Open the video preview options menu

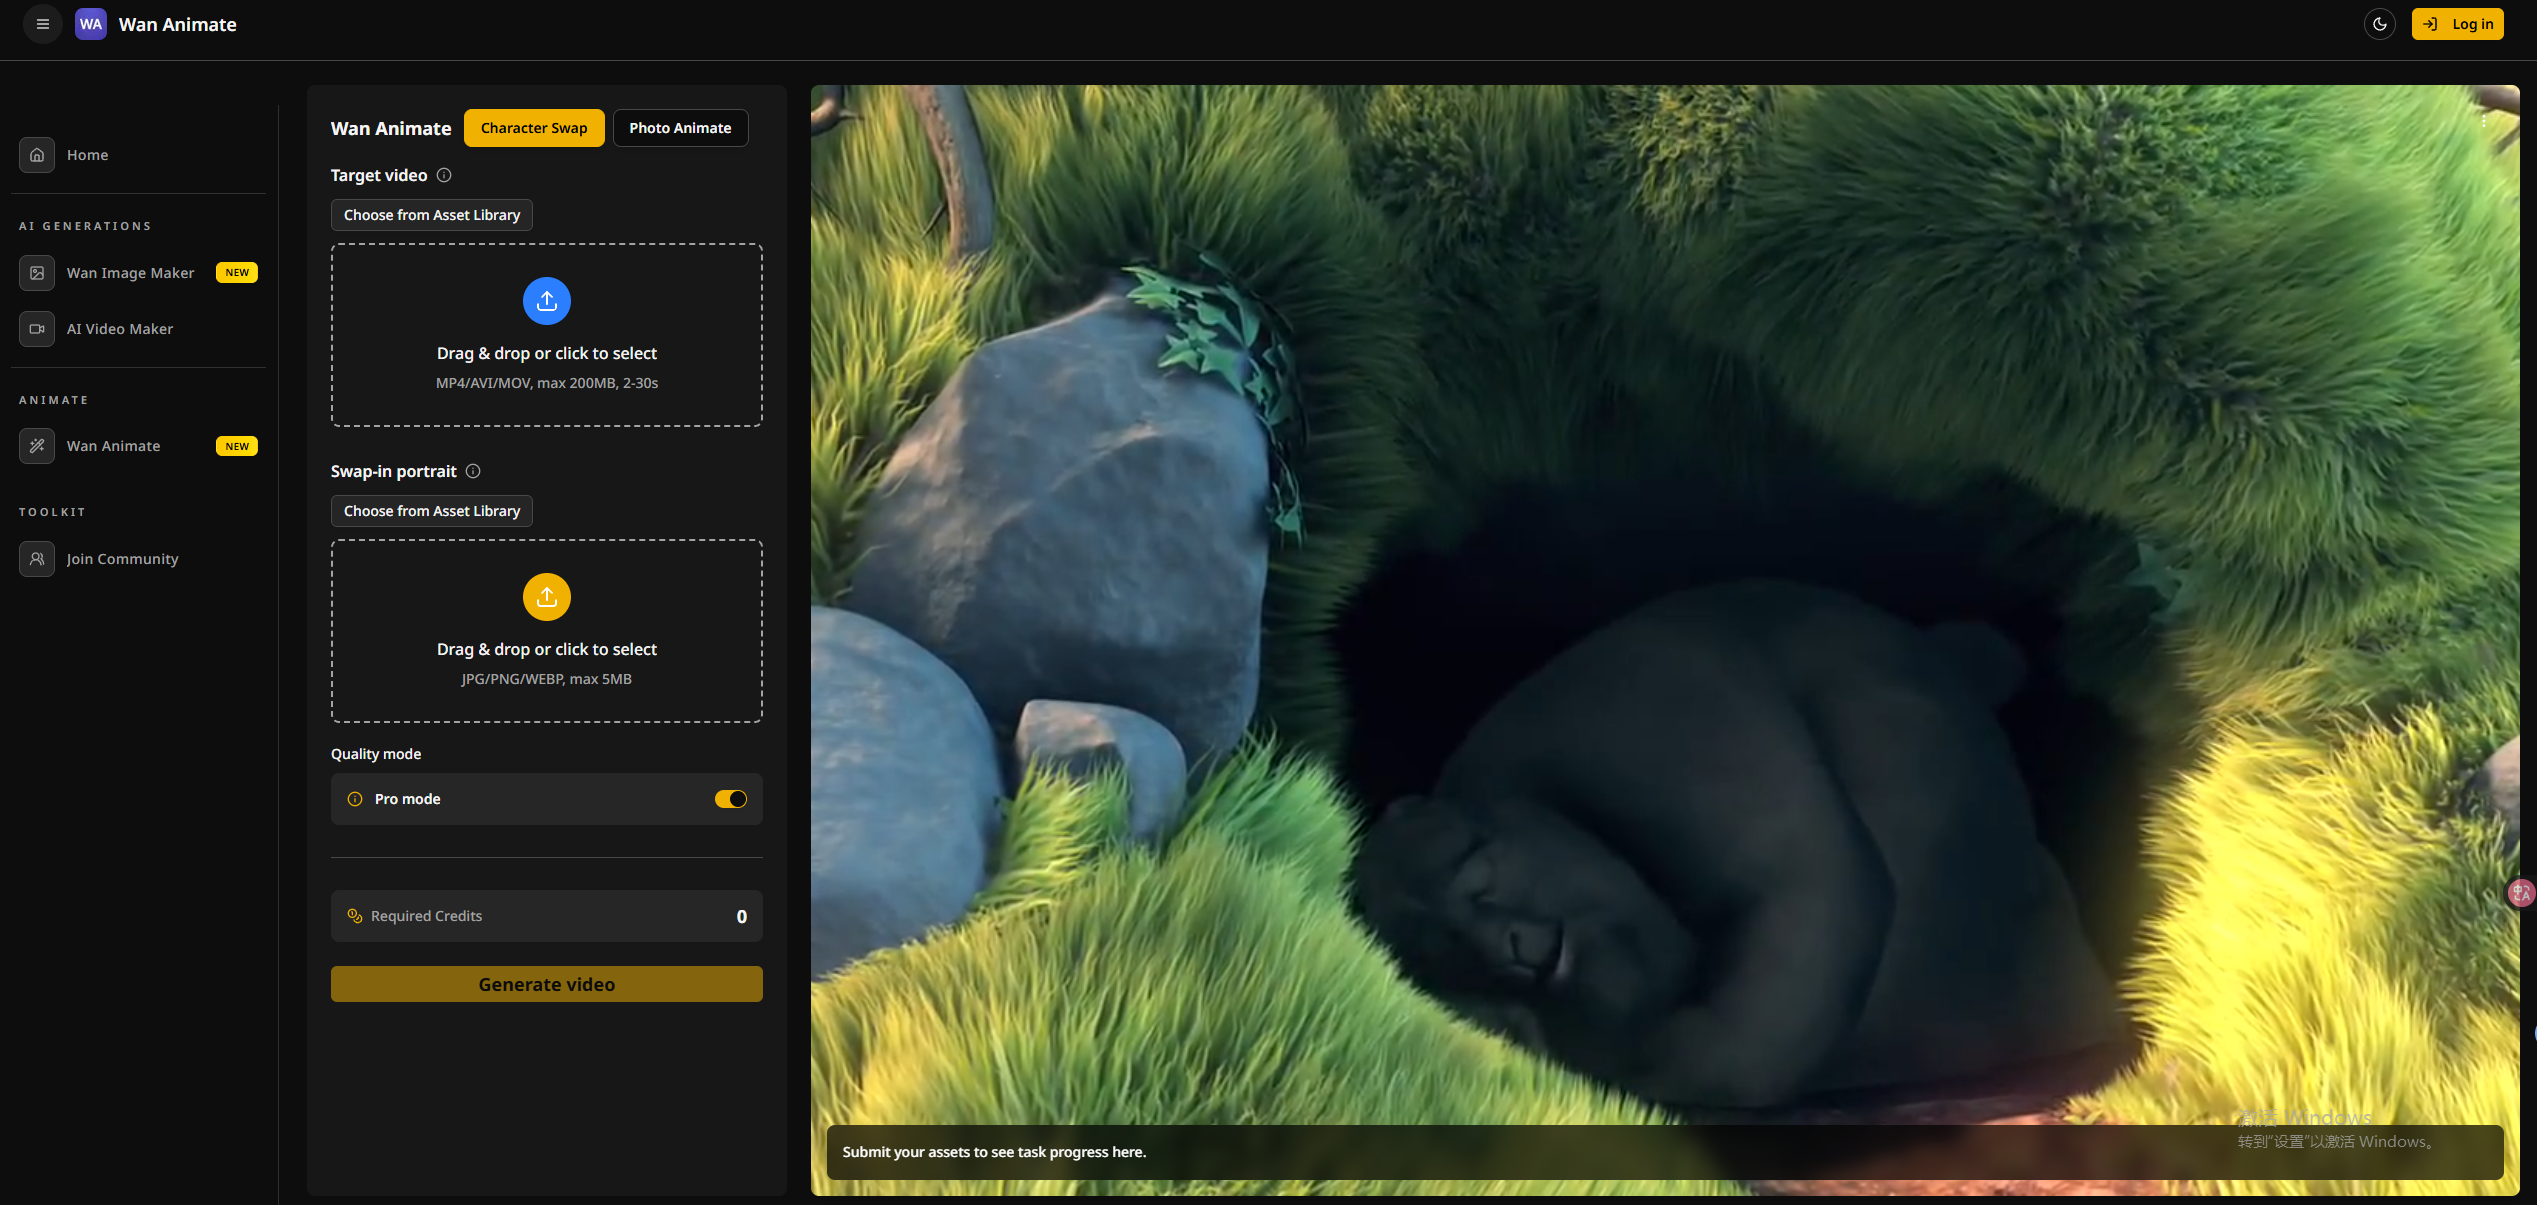pyautogui.click(x=2483, y=121)
